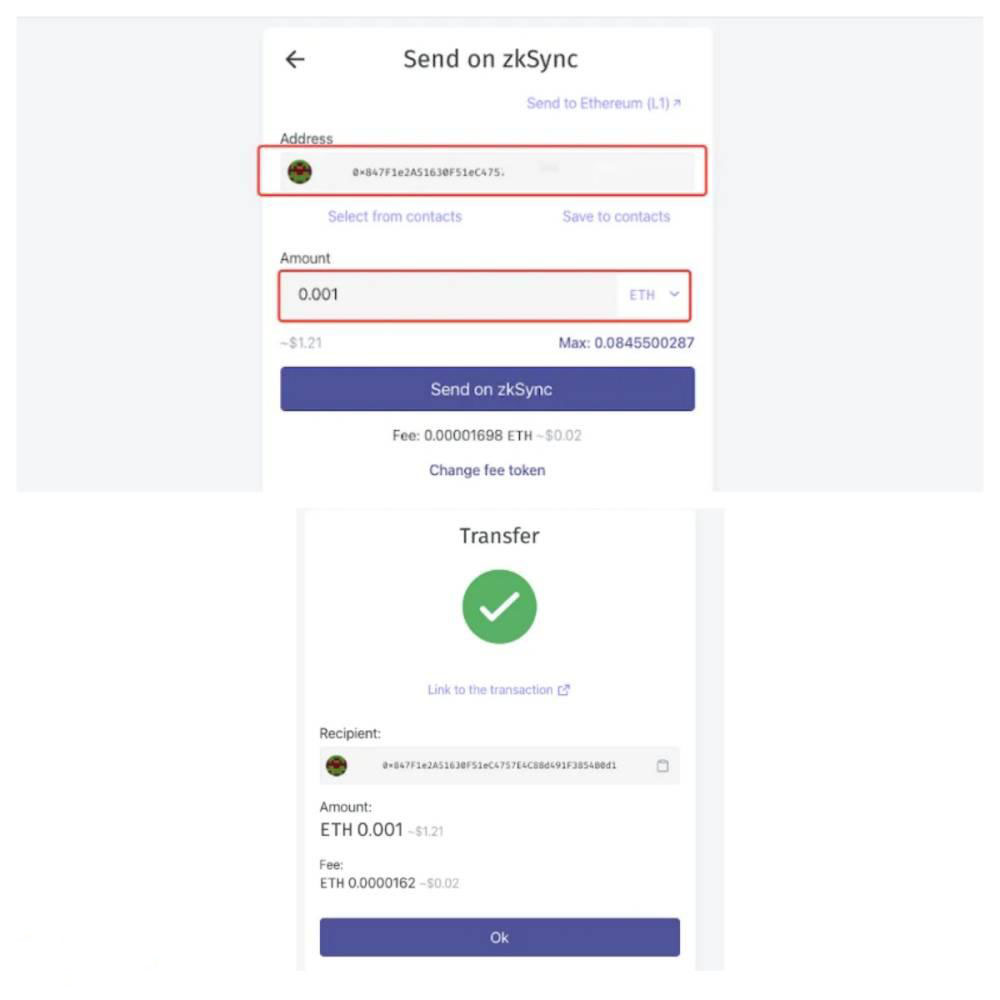
Task: Click the address avatar identicon in the Address field
Action: pos(300,172)
